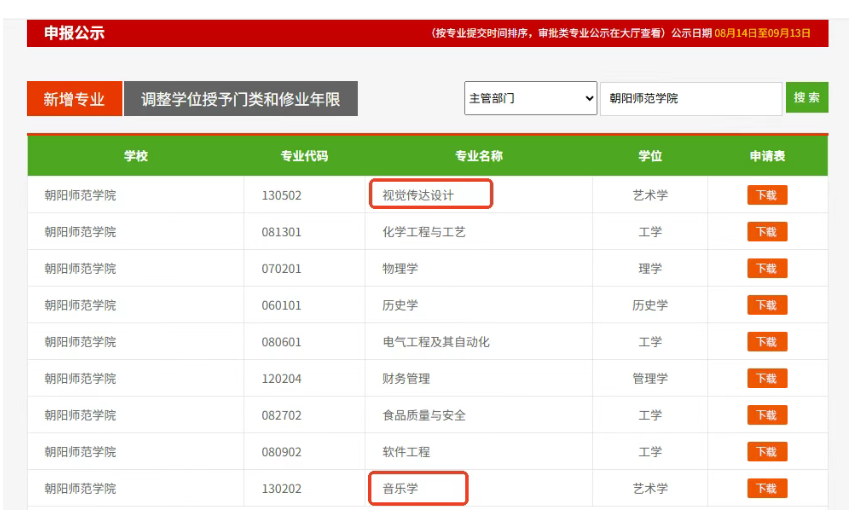Download the 视觉传达设计 application form
The image size is (863, 532).
click(766, 195)
